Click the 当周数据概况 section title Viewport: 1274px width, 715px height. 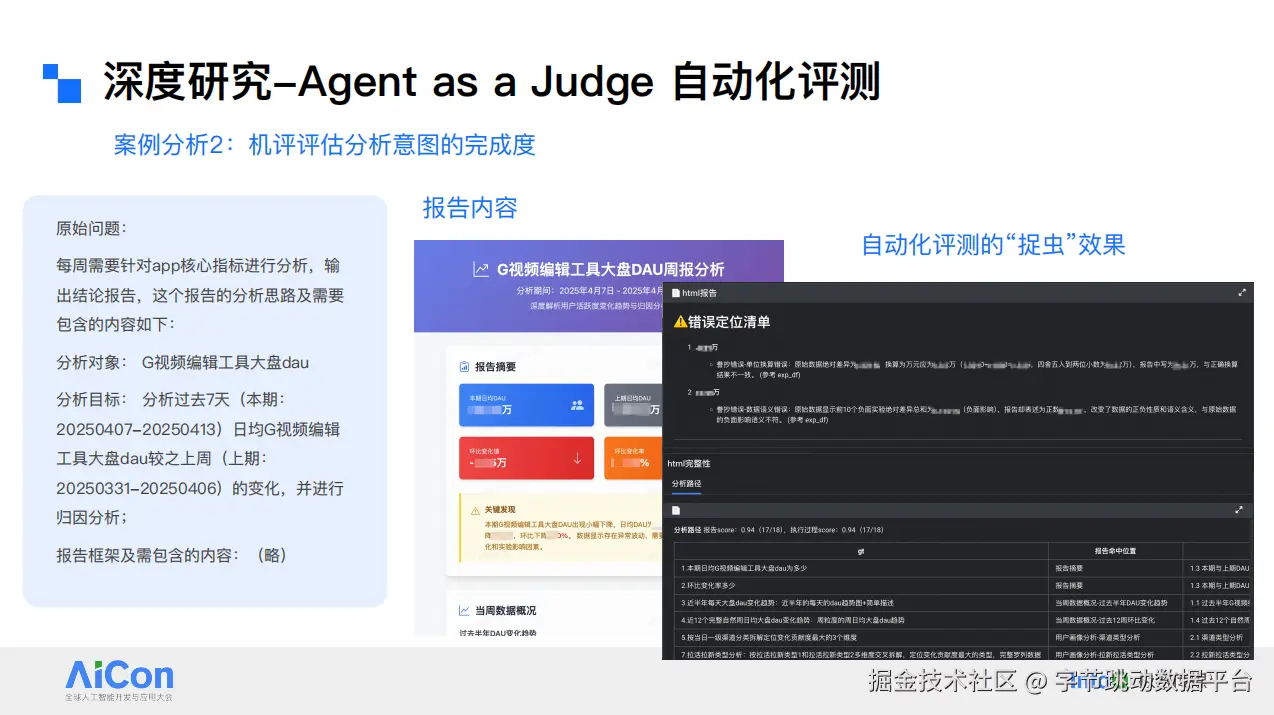coord(505,610)
